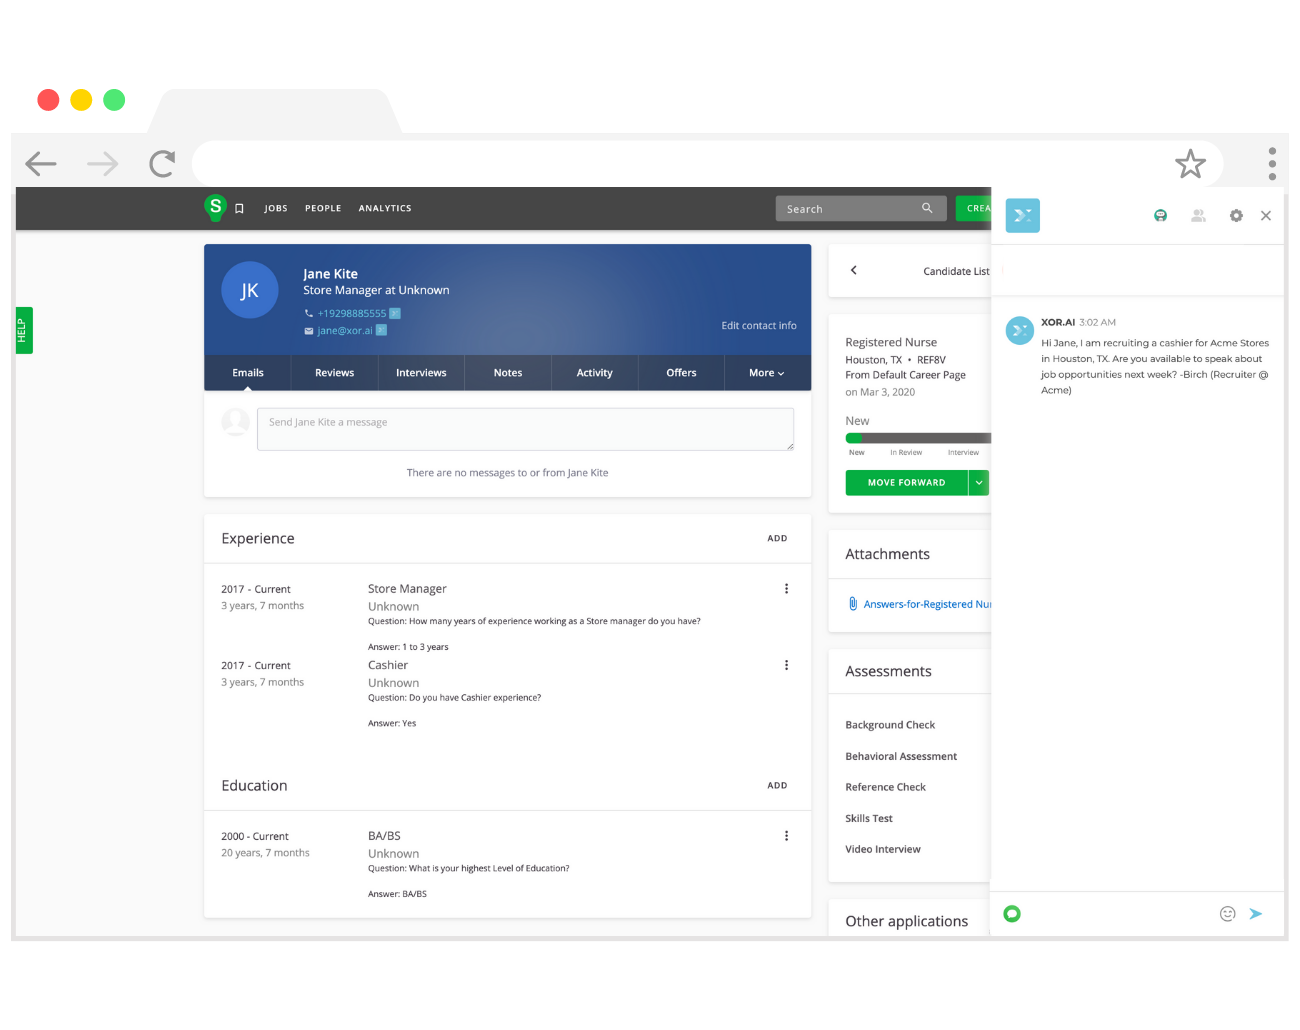Click the Send Jane Kite message field
The image size is (1300, 1030).
pyautogui.click(x=525, y=429)
